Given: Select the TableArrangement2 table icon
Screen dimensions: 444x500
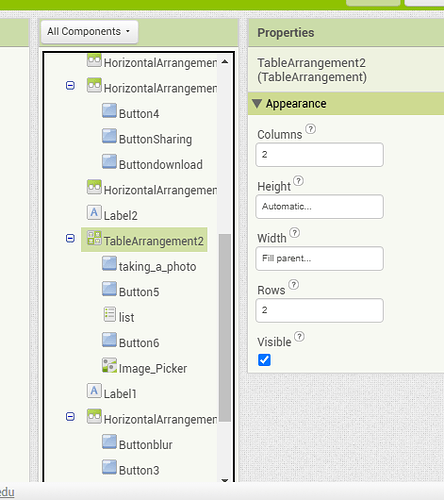Looking at the screenshot, I should (x=94, y=238).
